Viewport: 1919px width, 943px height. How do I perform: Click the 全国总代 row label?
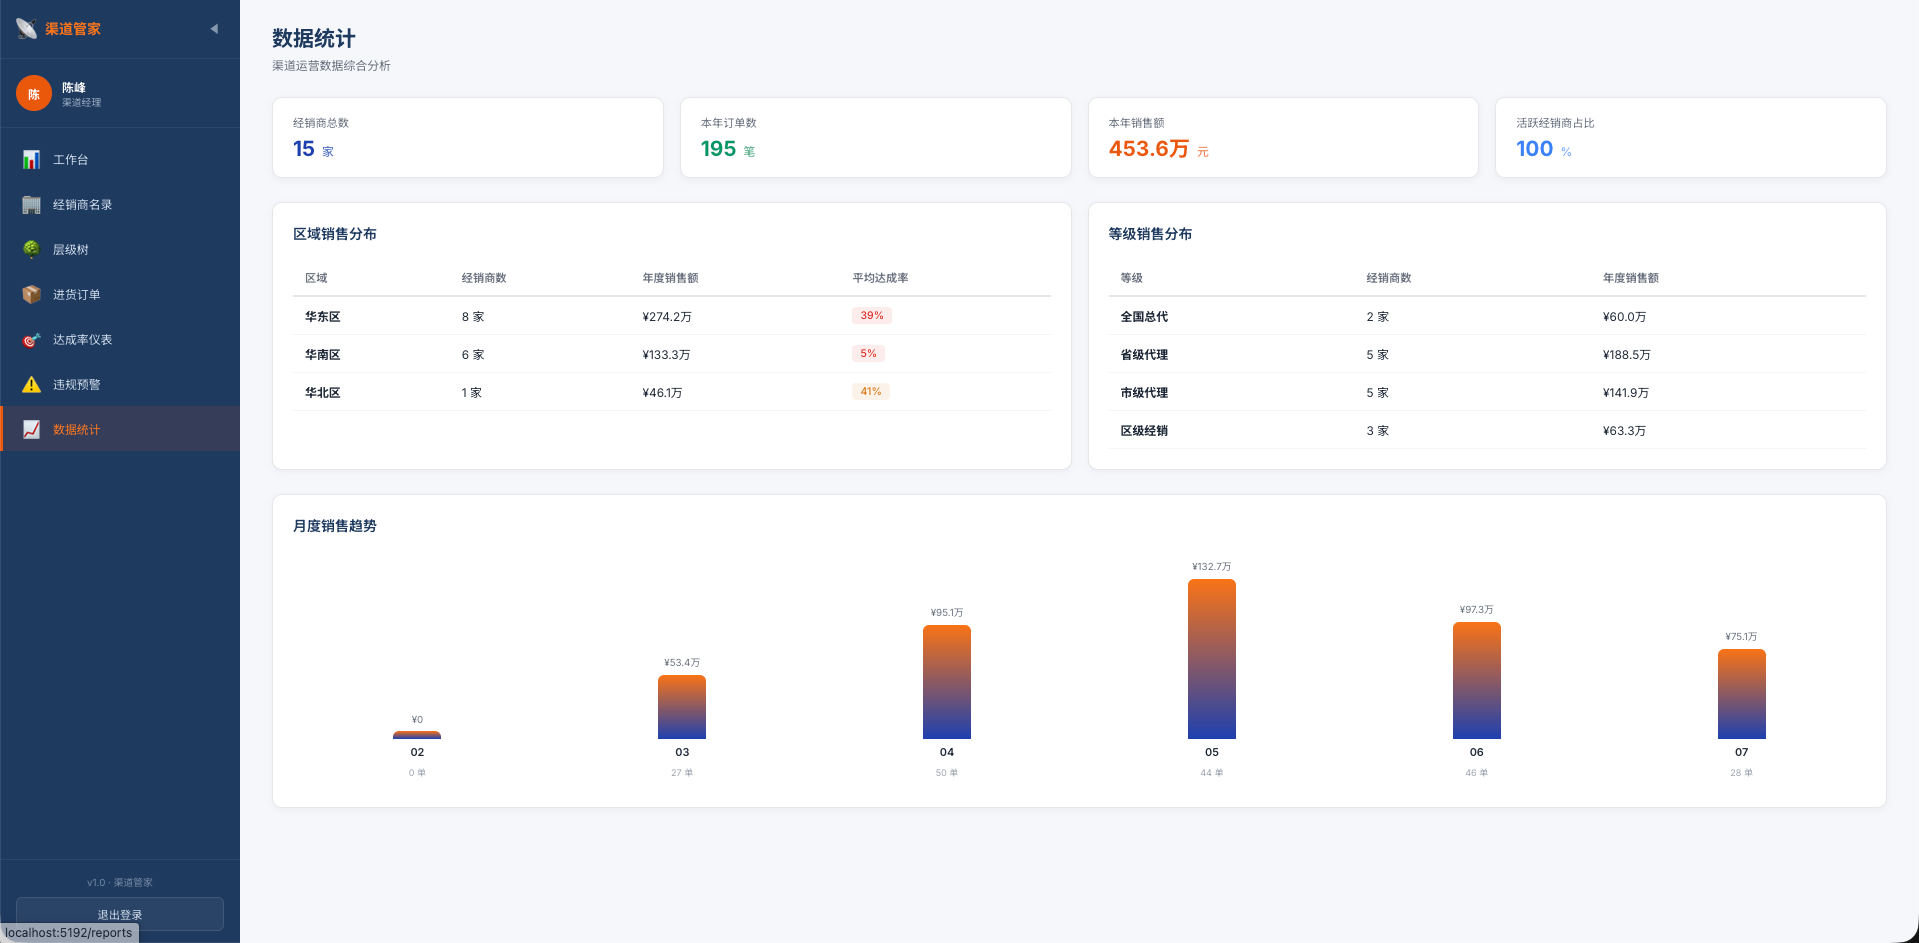tap(1144, 317)
